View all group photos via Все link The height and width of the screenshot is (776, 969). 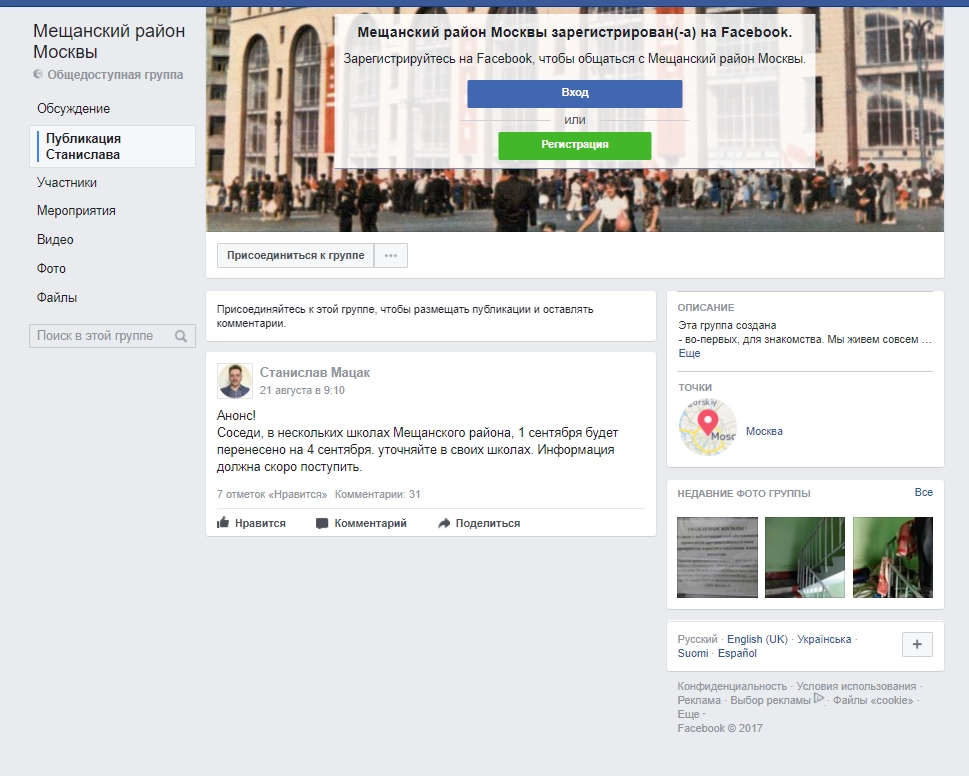923,493
